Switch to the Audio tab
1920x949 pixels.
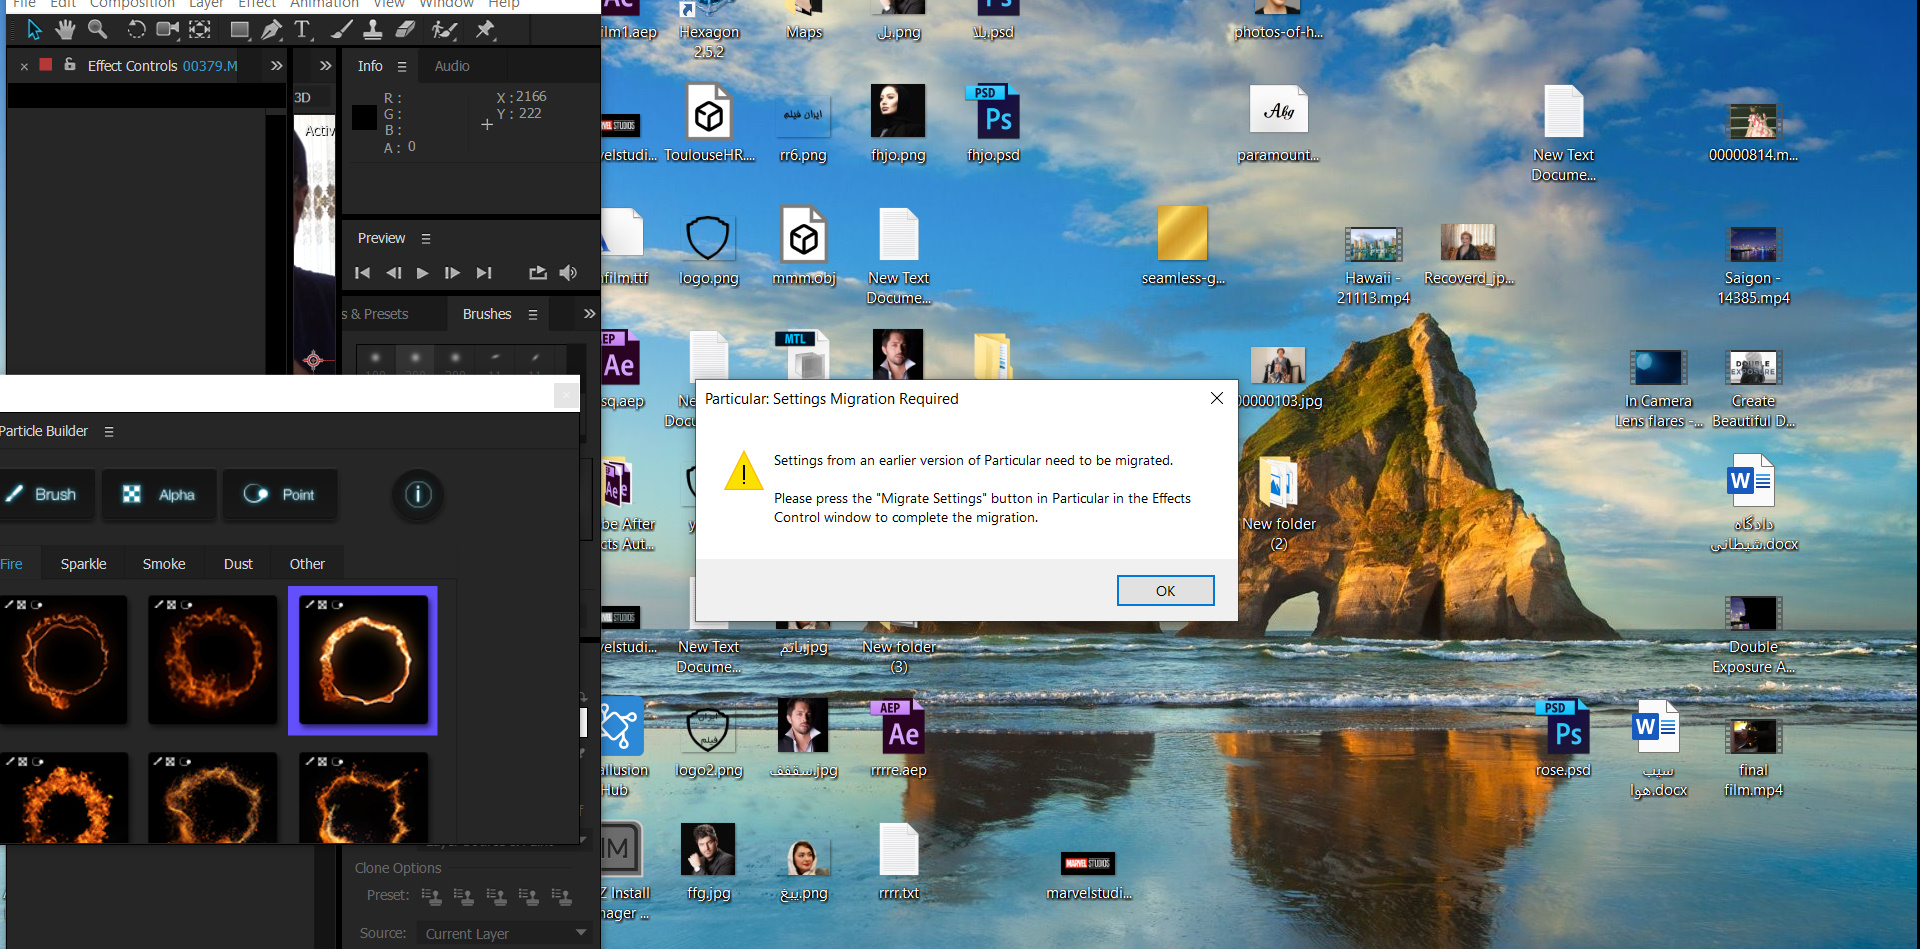[452, 66]
